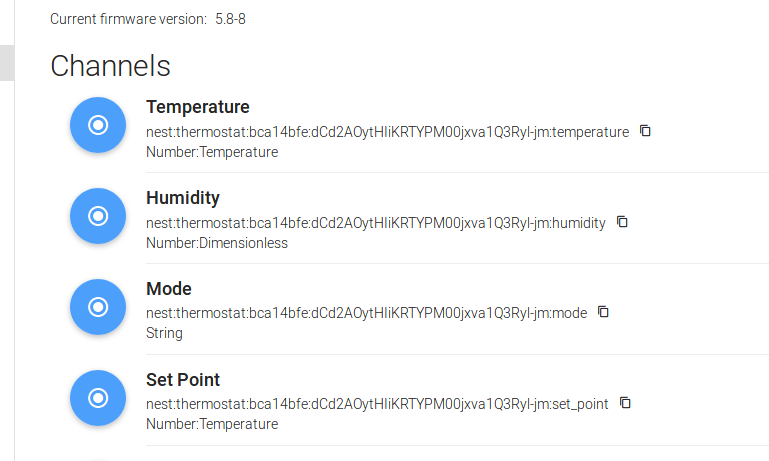
Task: Copy the Set Point channel UID
Action: (x=625, y=403)
